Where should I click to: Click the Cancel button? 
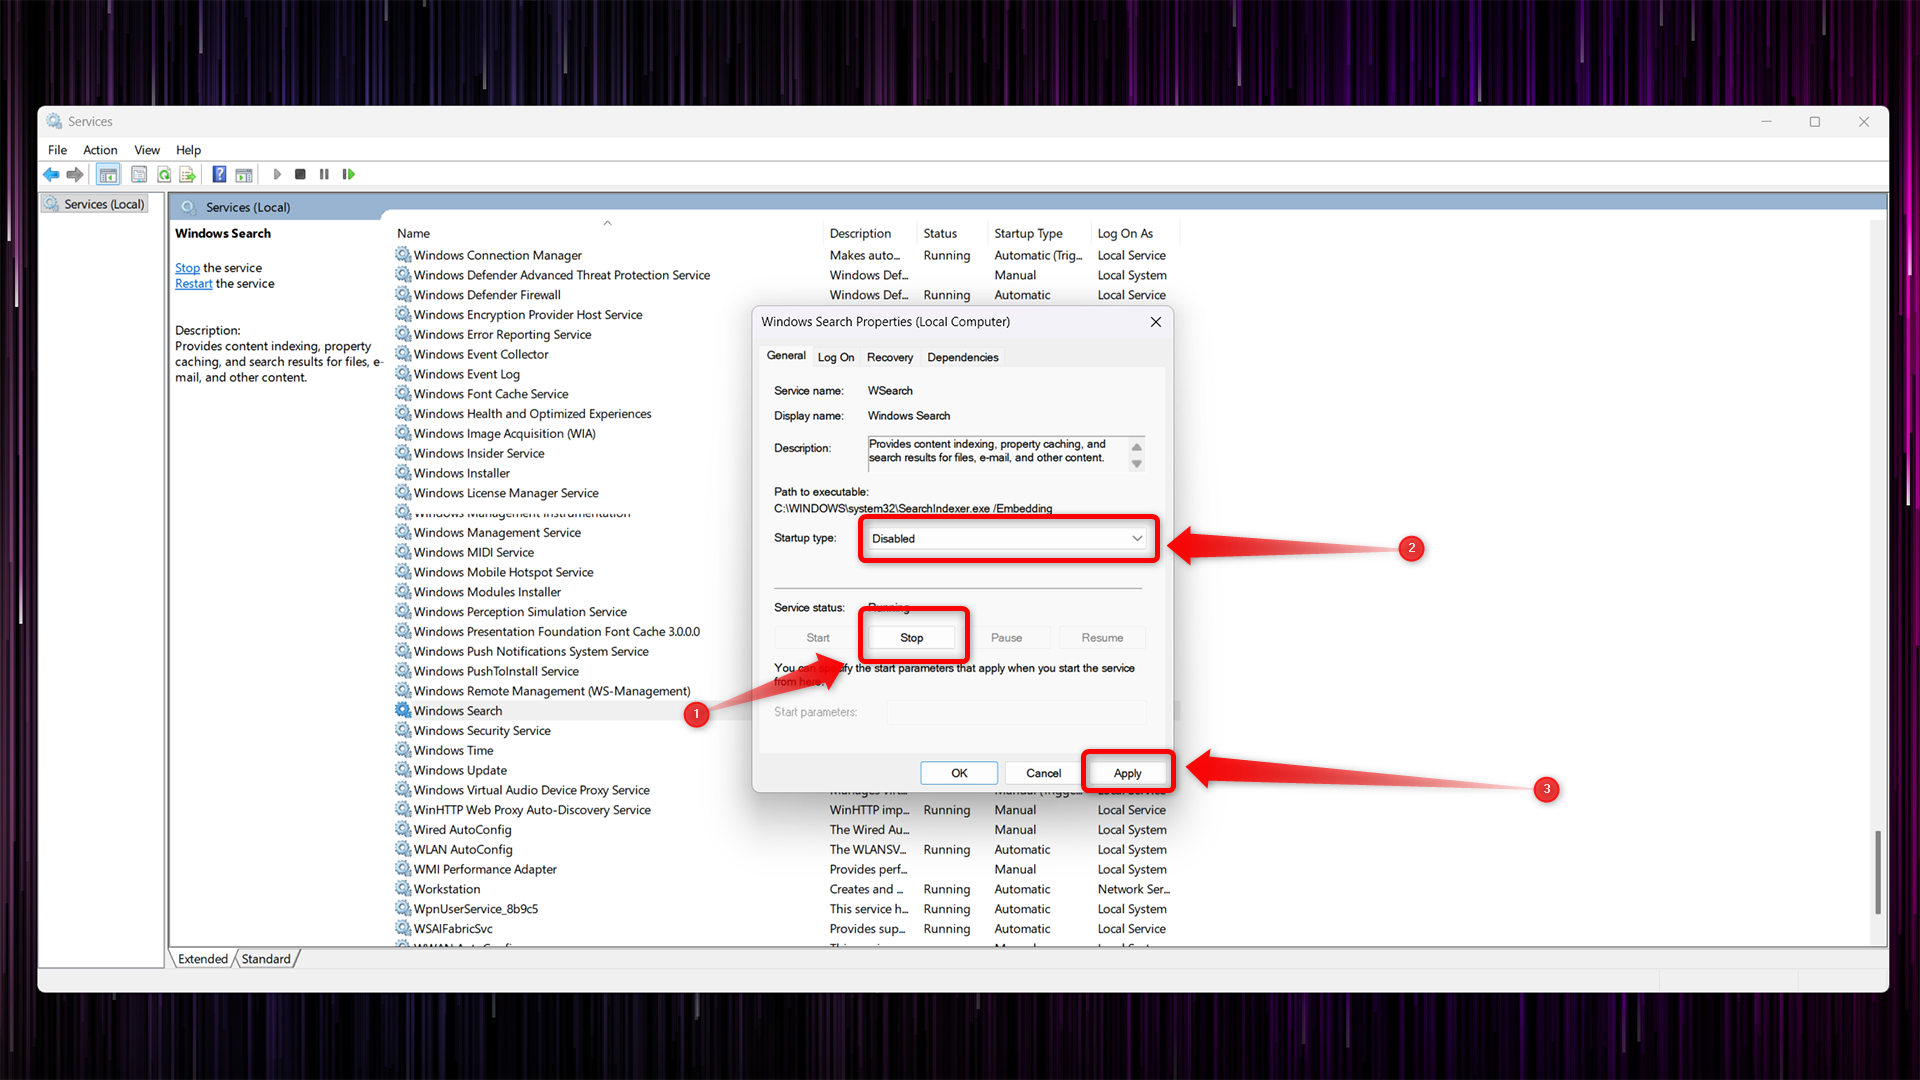pos(1043,773)
